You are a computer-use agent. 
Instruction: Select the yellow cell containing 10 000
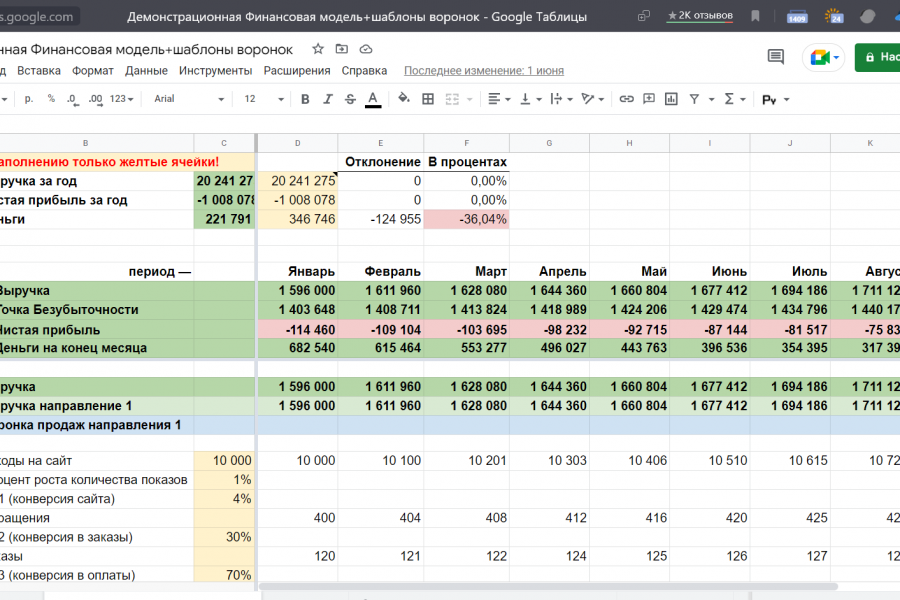225,460
